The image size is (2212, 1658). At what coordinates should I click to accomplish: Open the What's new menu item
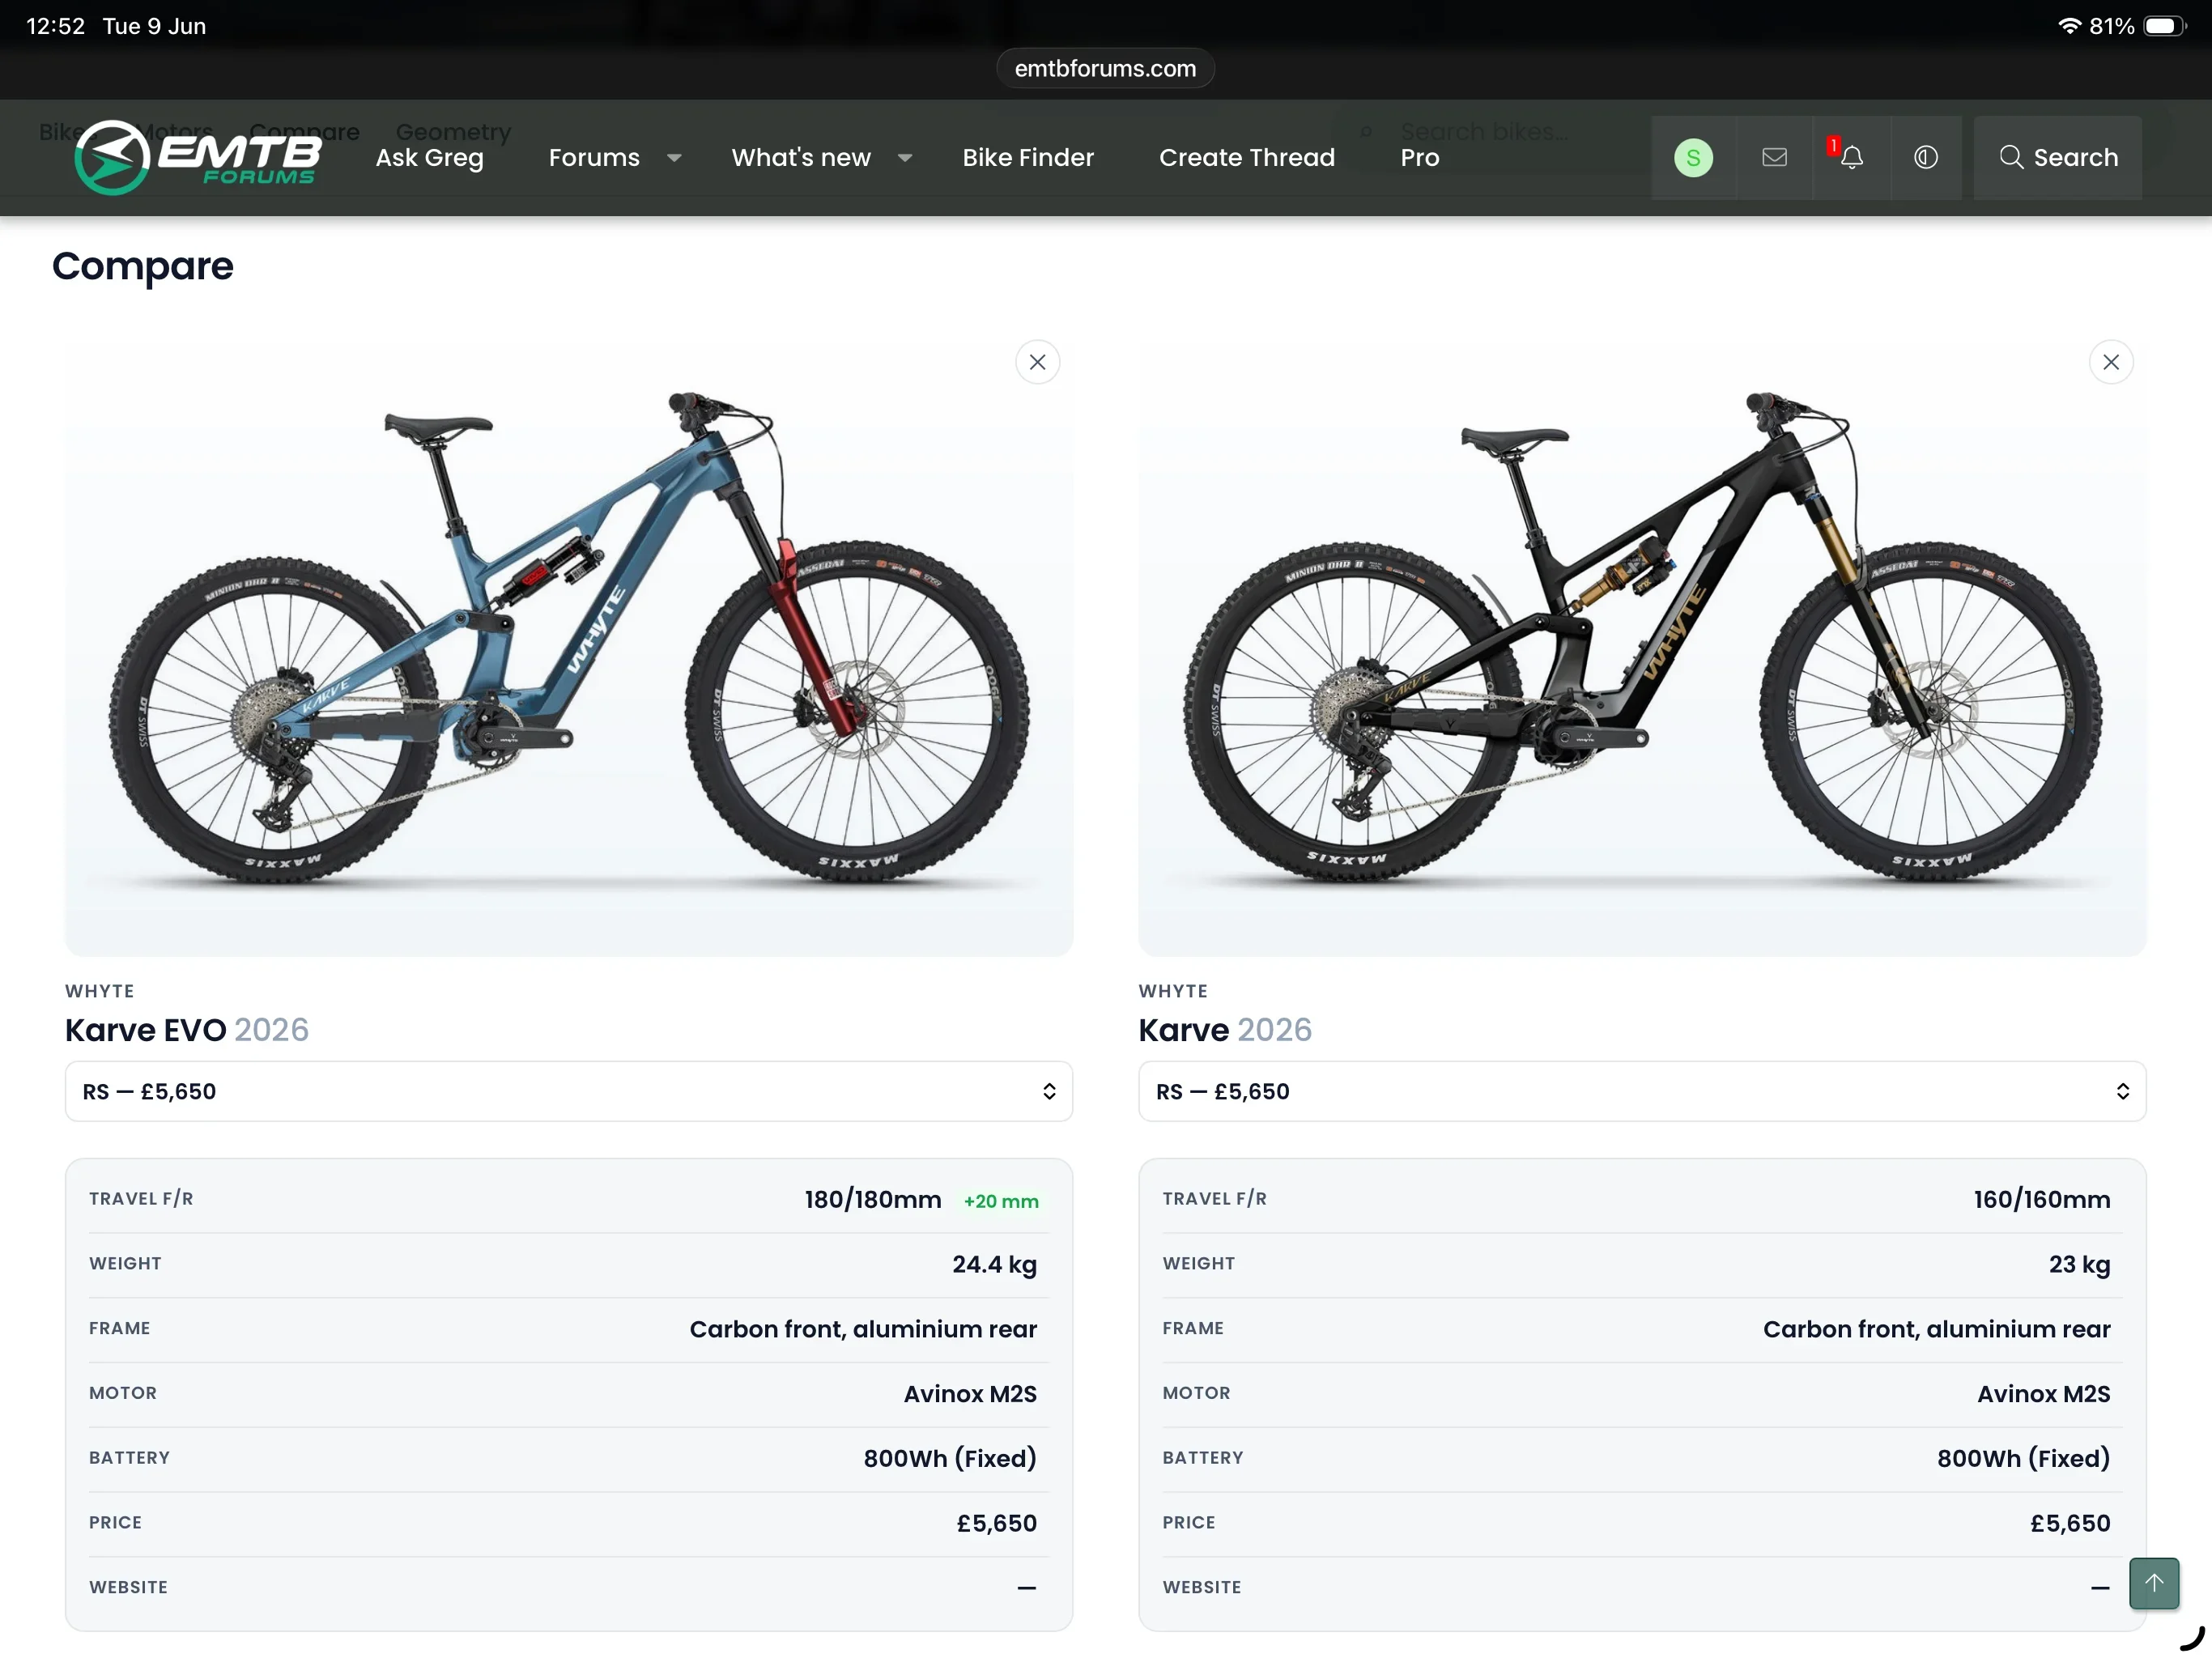click(x=801, y=157)
